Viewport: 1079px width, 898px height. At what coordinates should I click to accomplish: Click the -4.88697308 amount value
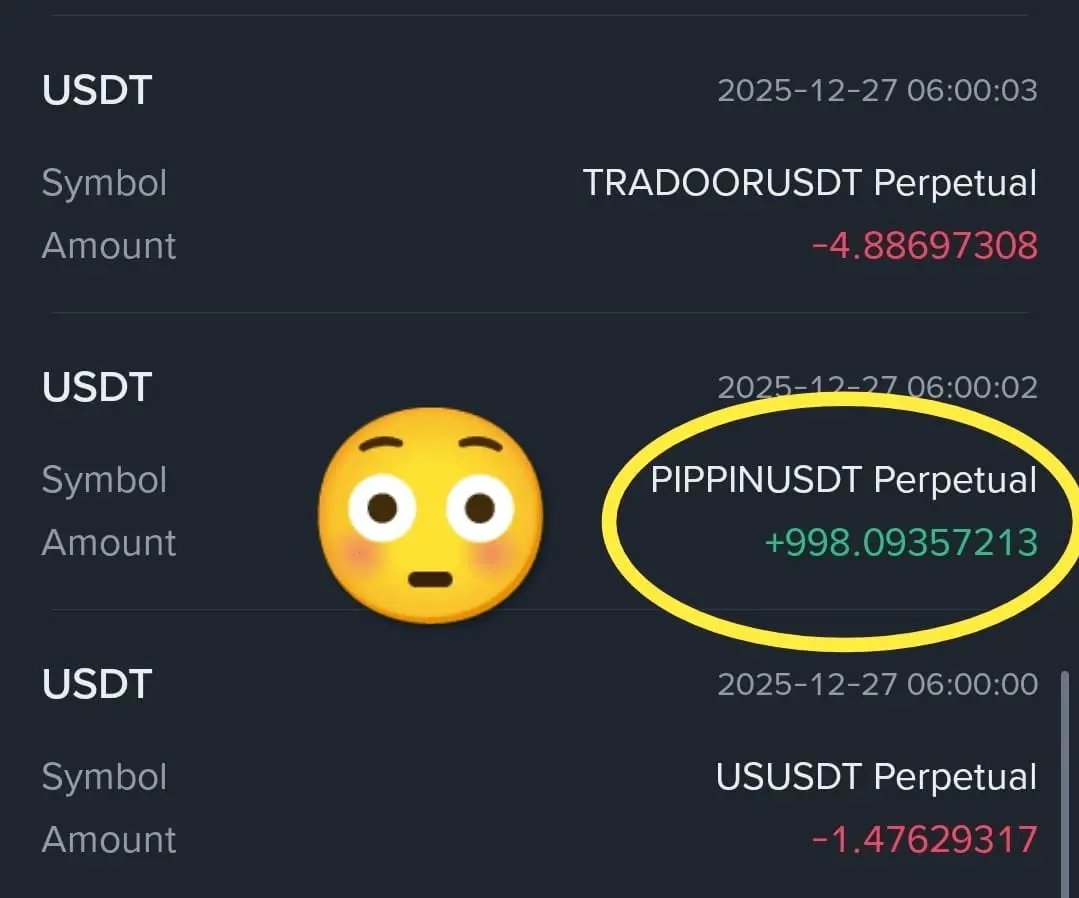click(x=925, y=246)
